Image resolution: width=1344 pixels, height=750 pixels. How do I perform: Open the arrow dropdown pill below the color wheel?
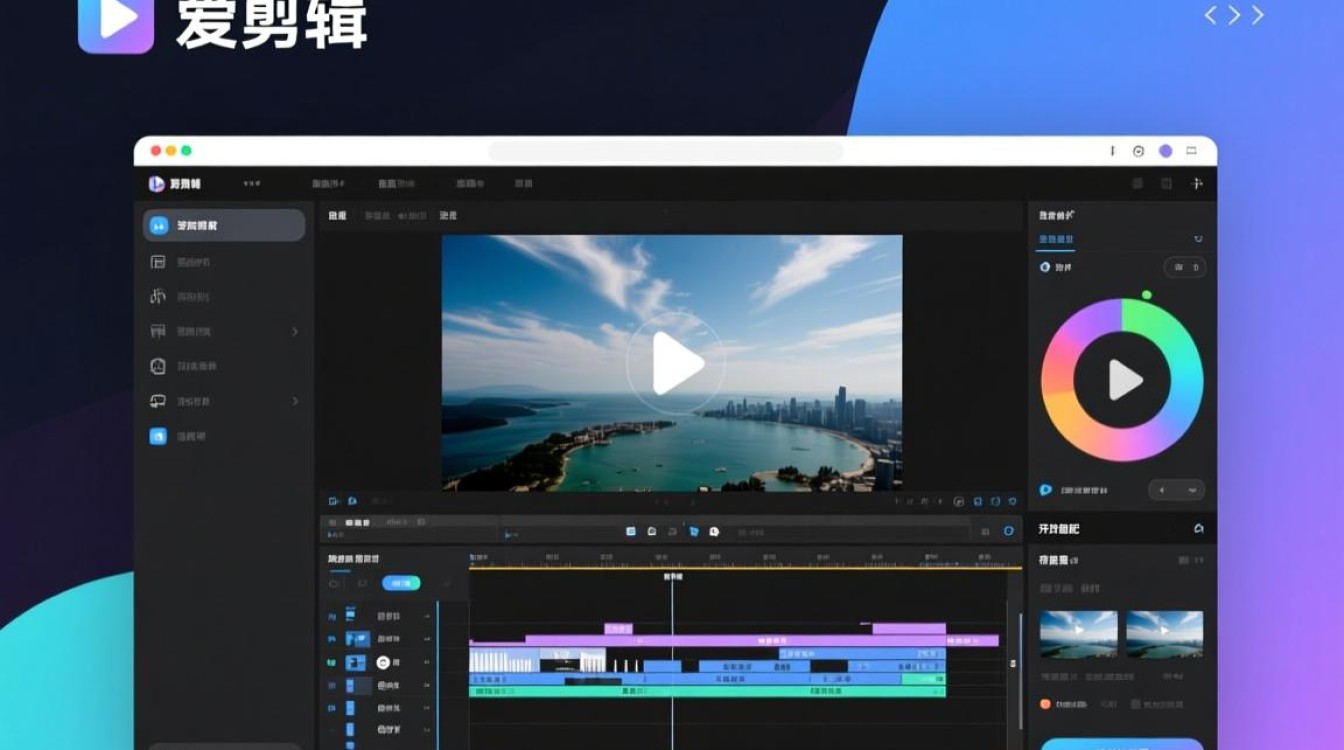tap(1176, 490)
